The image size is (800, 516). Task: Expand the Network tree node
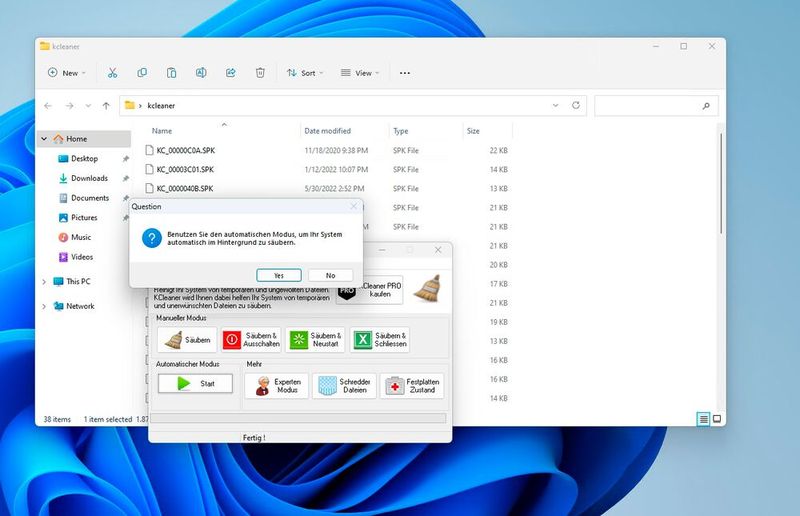coord(44,306)
